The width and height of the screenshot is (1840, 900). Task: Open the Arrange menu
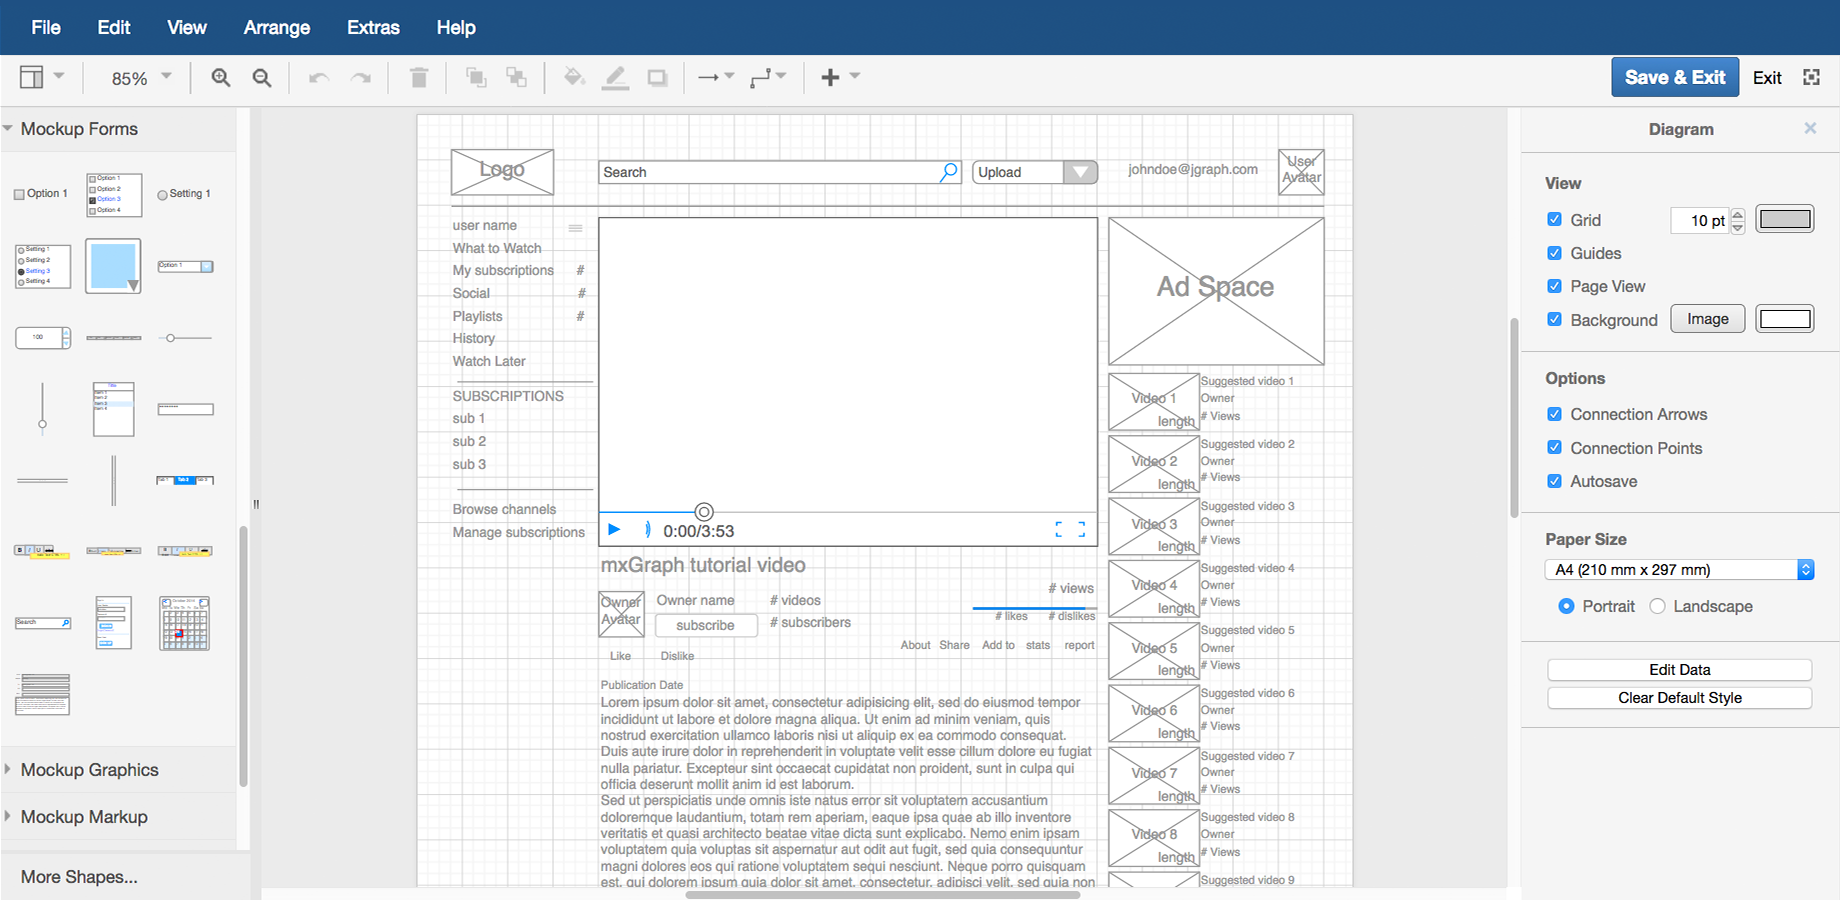(x=276, y=27)
